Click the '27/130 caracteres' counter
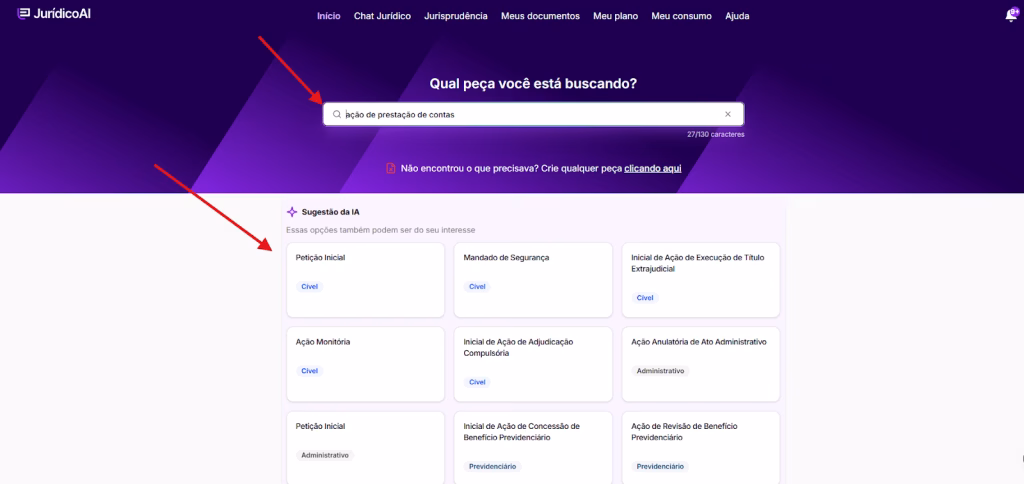The height and width of the screenshot is (484, 1024). click(715, 135)
